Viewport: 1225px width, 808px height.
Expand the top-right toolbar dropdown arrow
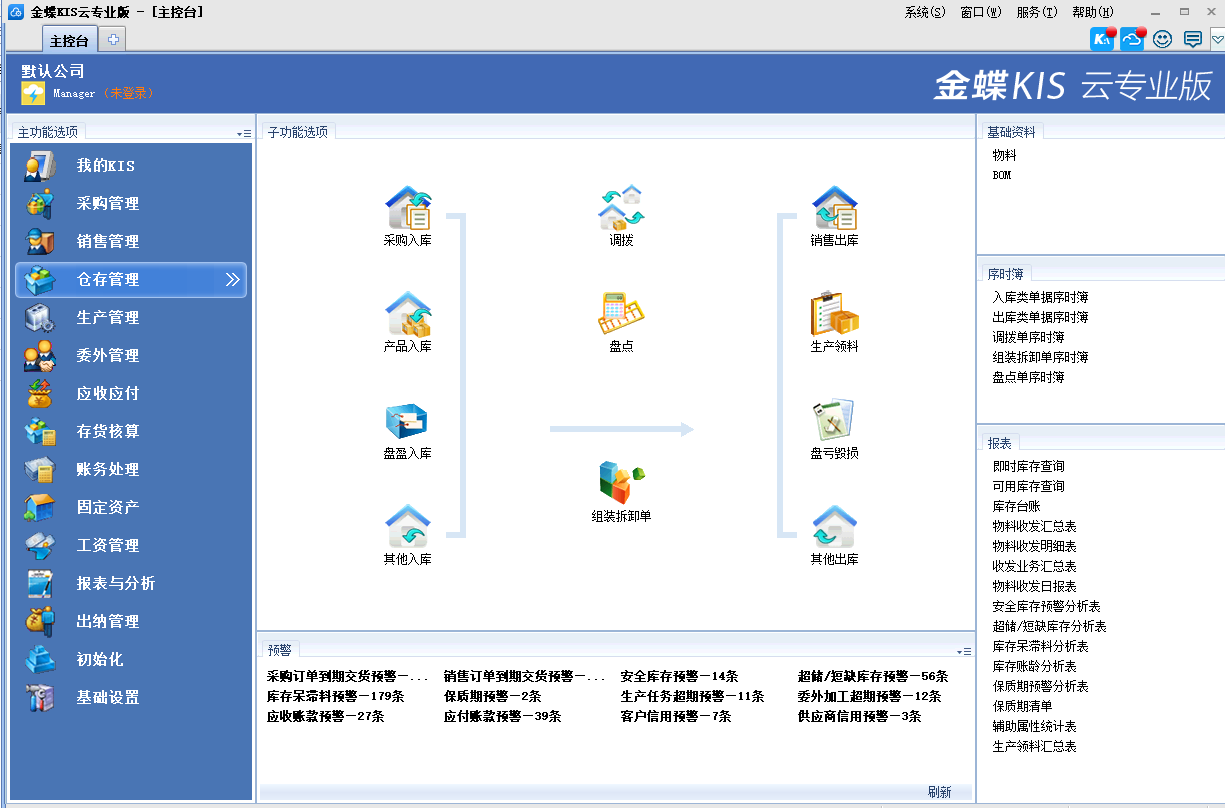1217,39
